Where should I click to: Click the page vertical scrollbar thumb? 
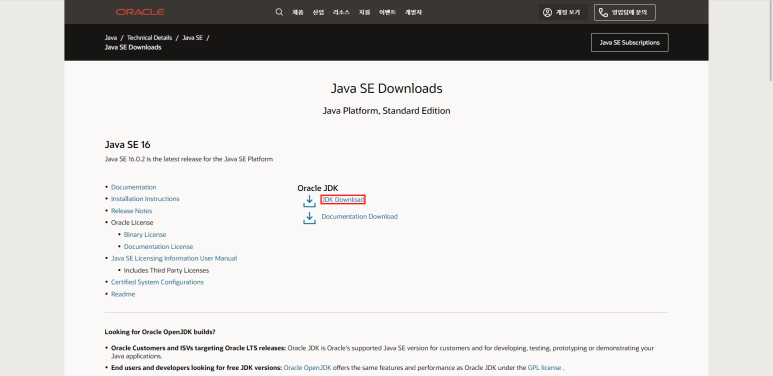click(x=770, y=40)
